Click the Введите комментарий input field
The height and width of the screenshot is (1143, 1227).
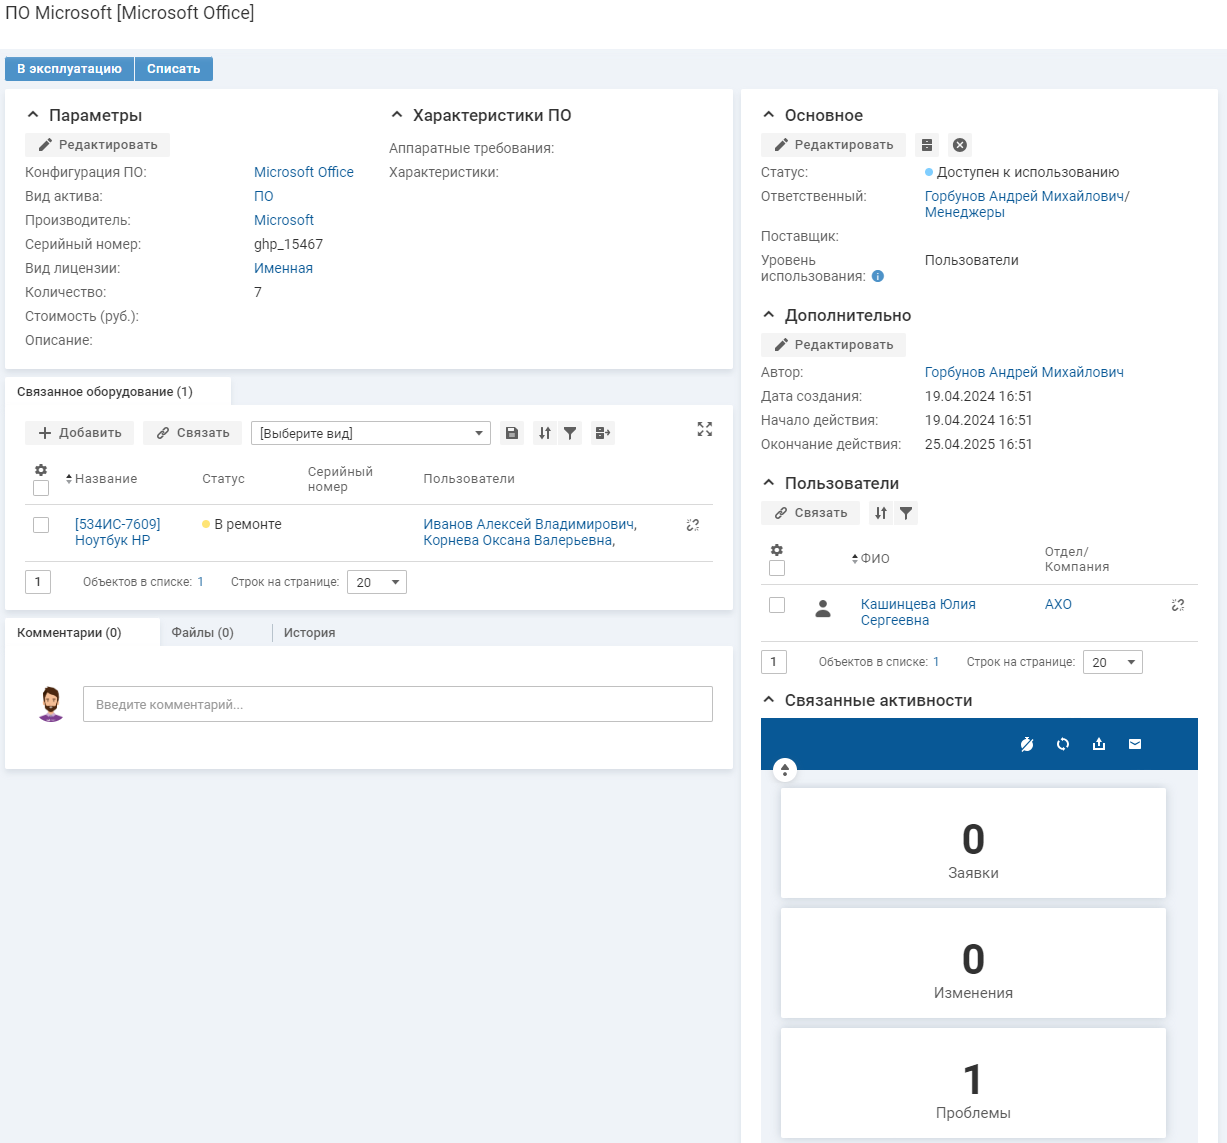tap(397, 704)
